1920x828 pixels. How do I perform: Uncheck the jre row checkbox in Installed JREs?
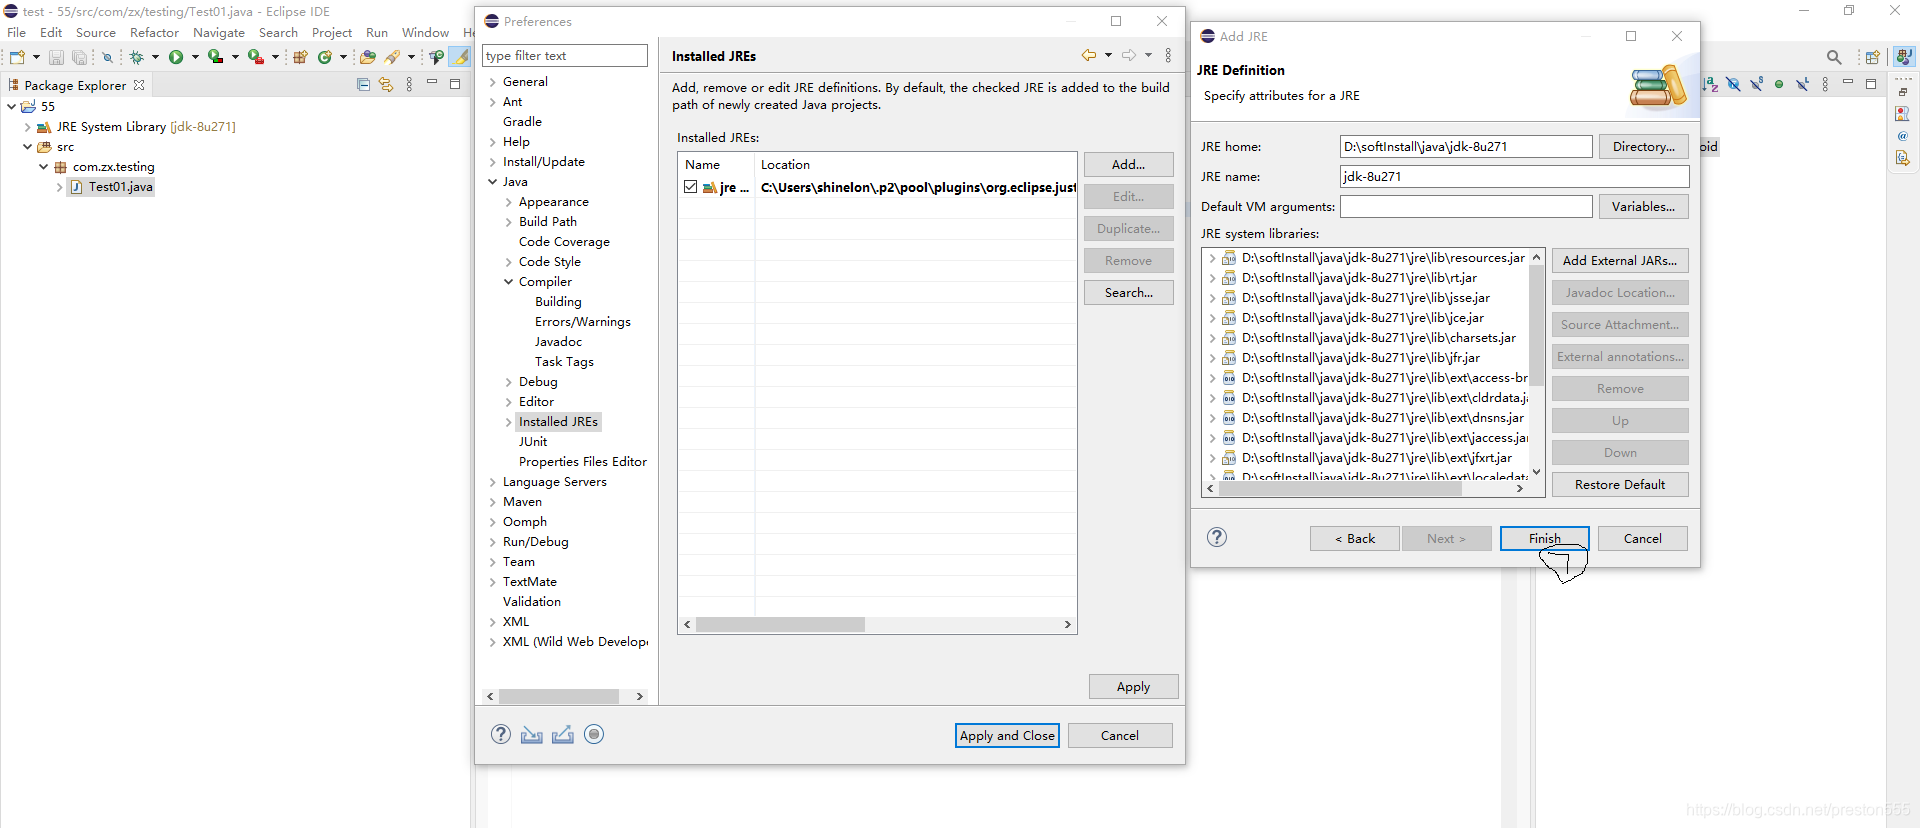tap(691, 187)
